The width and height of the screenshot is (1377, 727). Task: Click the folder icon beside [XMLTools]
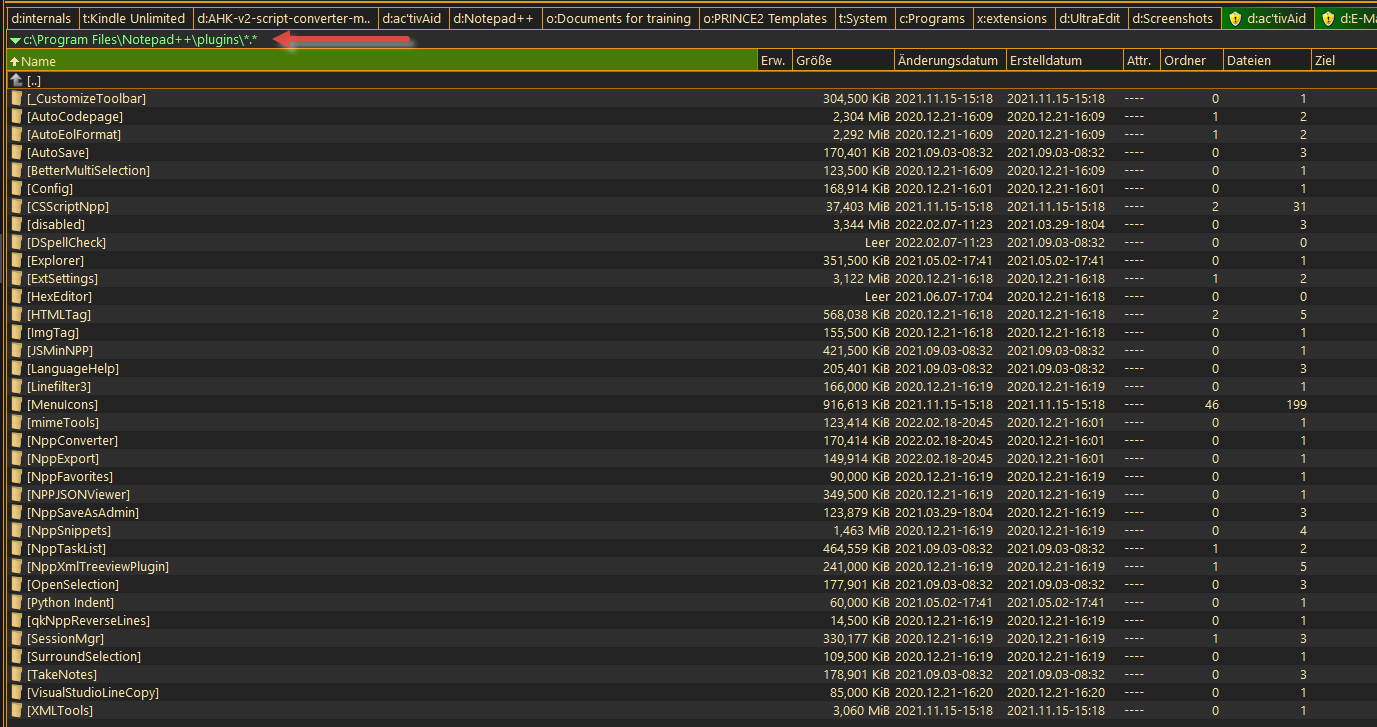(16, 711)
